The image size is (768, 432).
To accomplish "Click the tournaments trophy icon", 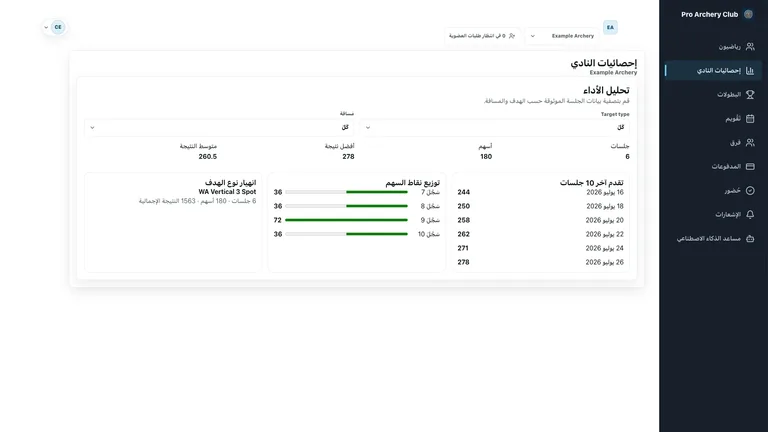I will [x=750, y=95].
